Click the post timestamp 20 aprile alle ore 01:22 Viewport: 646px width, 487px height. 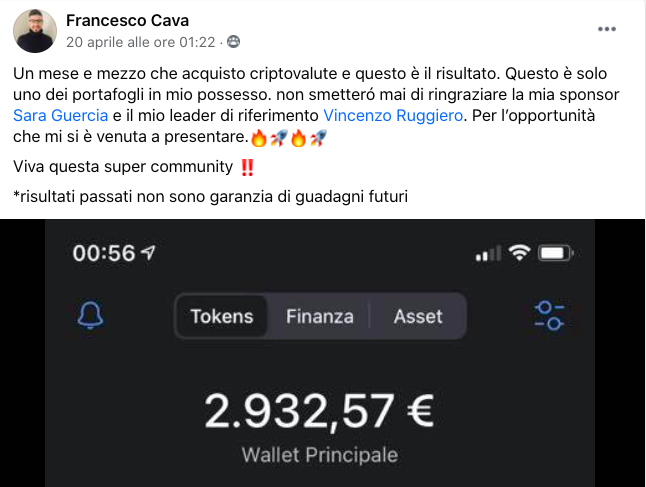point(140,42)
